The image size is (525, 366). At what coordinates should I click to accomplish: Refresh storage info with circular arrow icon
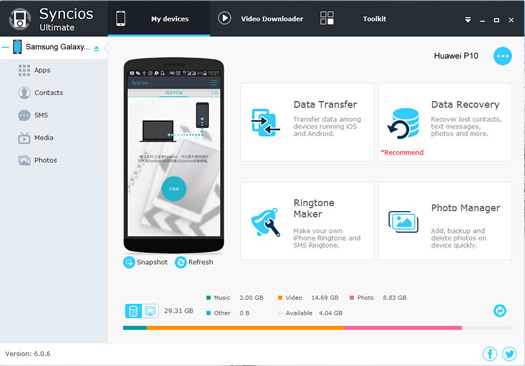click(500, 311)
